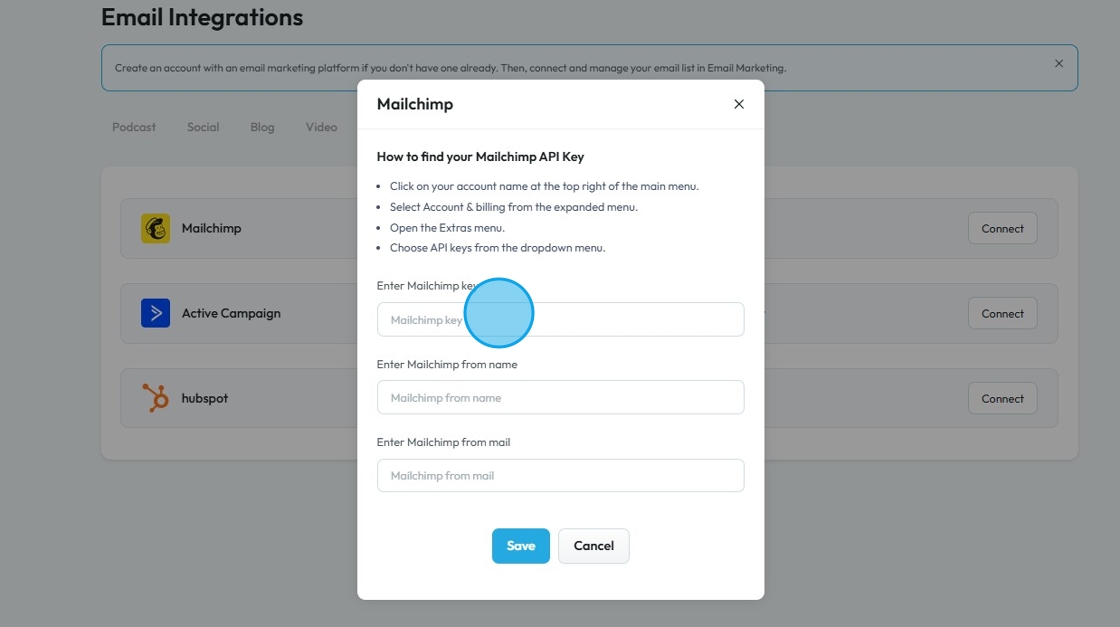Go to the Video tab
The height and width of the screenshot is (627, 1120).
(321, 127)
